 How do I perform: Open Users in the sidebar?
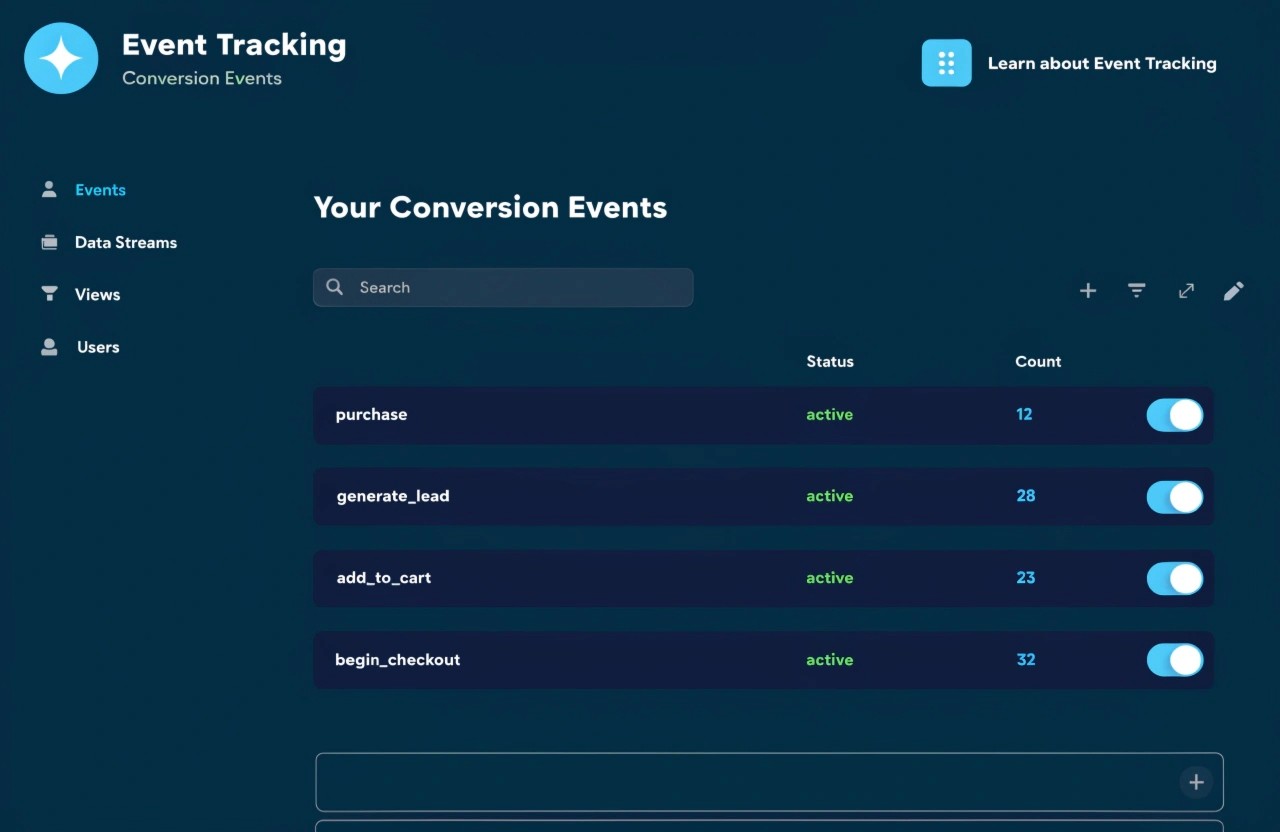pyautogui.click(x=98, y=347)
